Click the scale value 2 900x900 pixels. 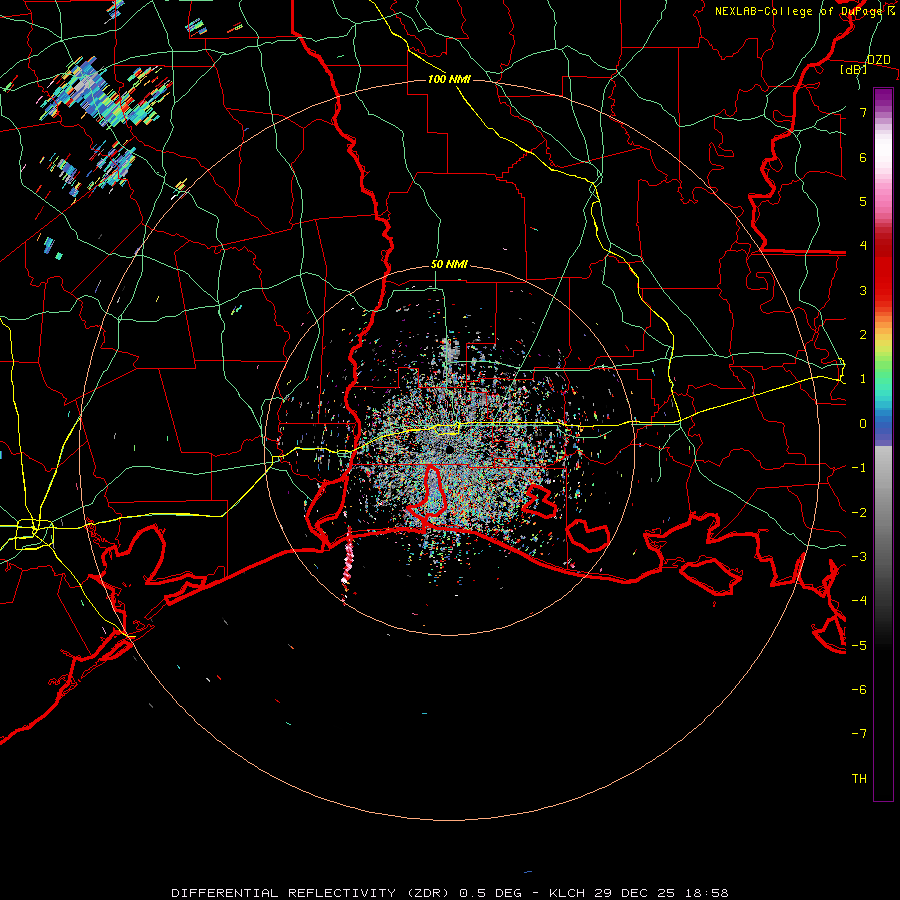coord(863,335)
